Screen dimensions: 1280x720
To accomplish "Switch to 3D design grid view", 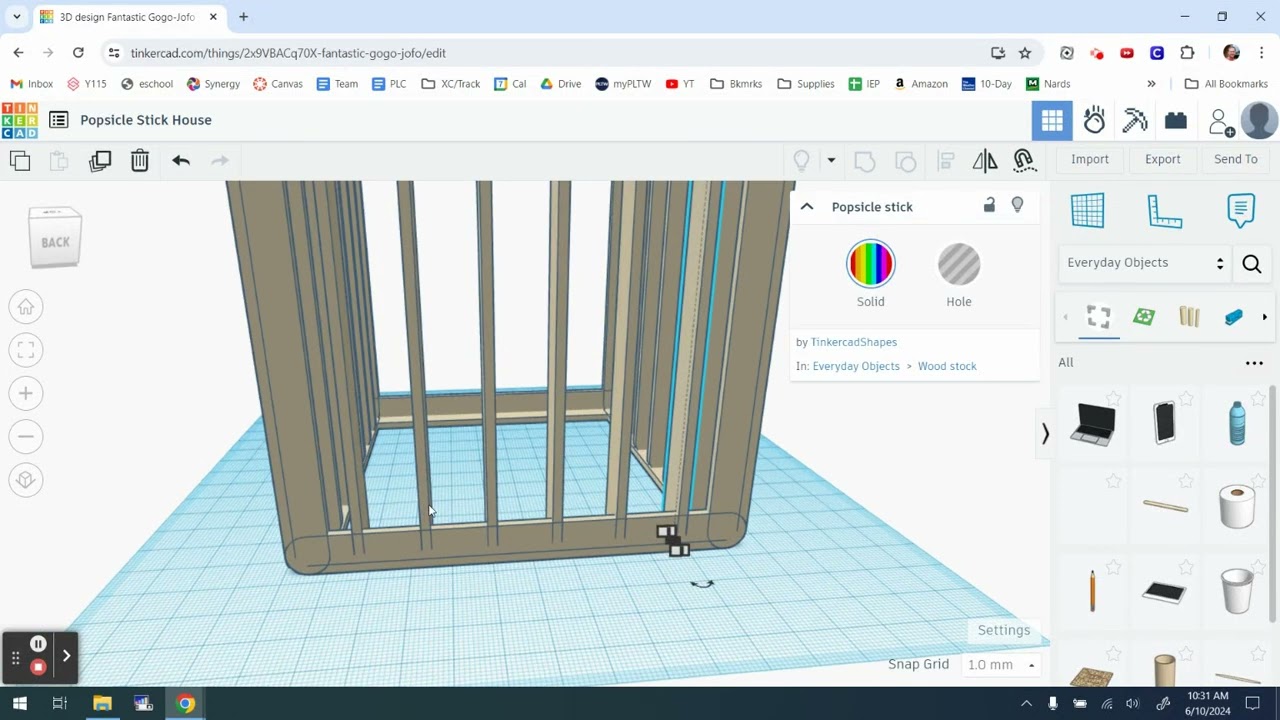I will click(1052, 121).
